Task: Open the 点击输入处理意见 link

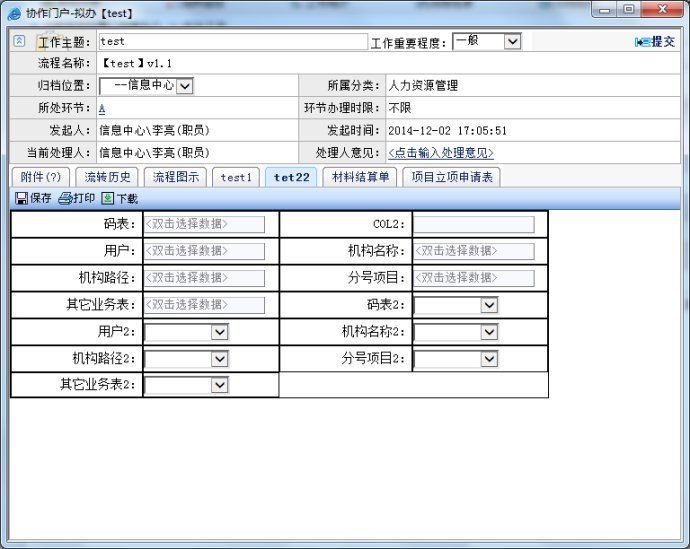Action: coord(441,153)
